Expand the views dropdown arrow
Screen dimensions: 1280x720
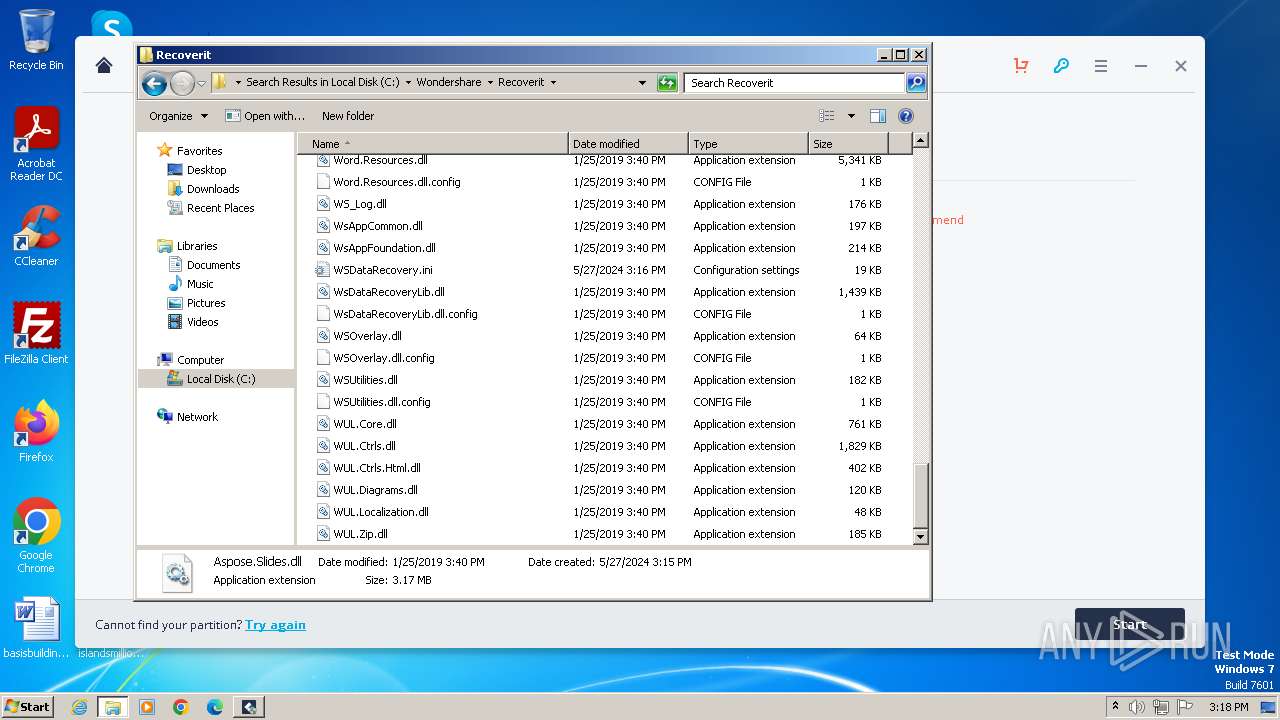point(851,116)
